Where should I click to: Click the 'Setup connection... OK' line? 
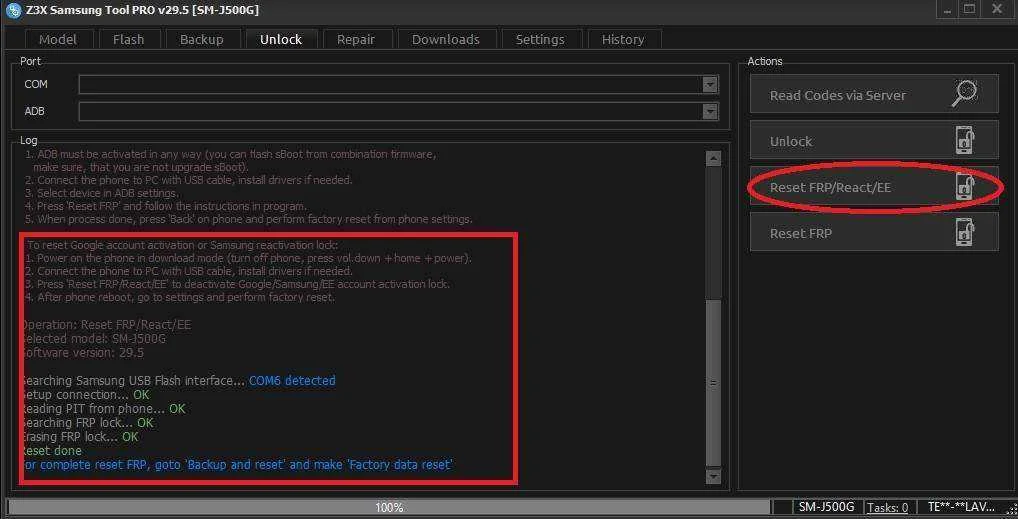point(85,394)
